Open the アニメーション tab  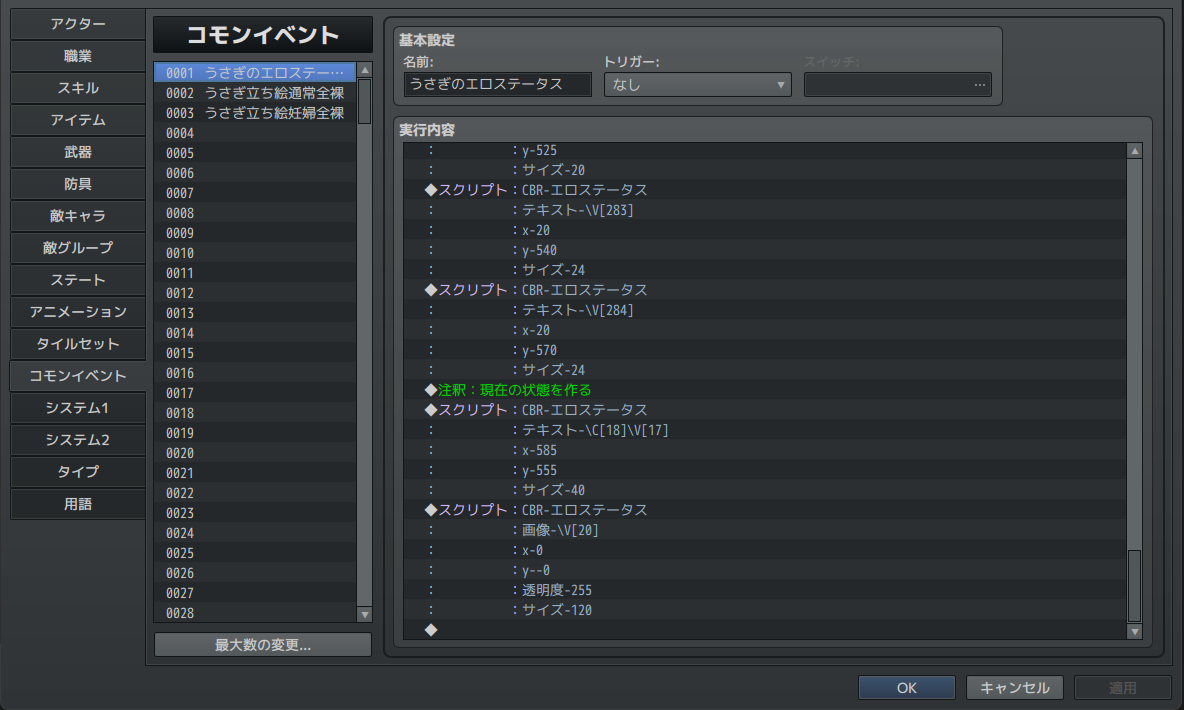[x=78, y=312]
